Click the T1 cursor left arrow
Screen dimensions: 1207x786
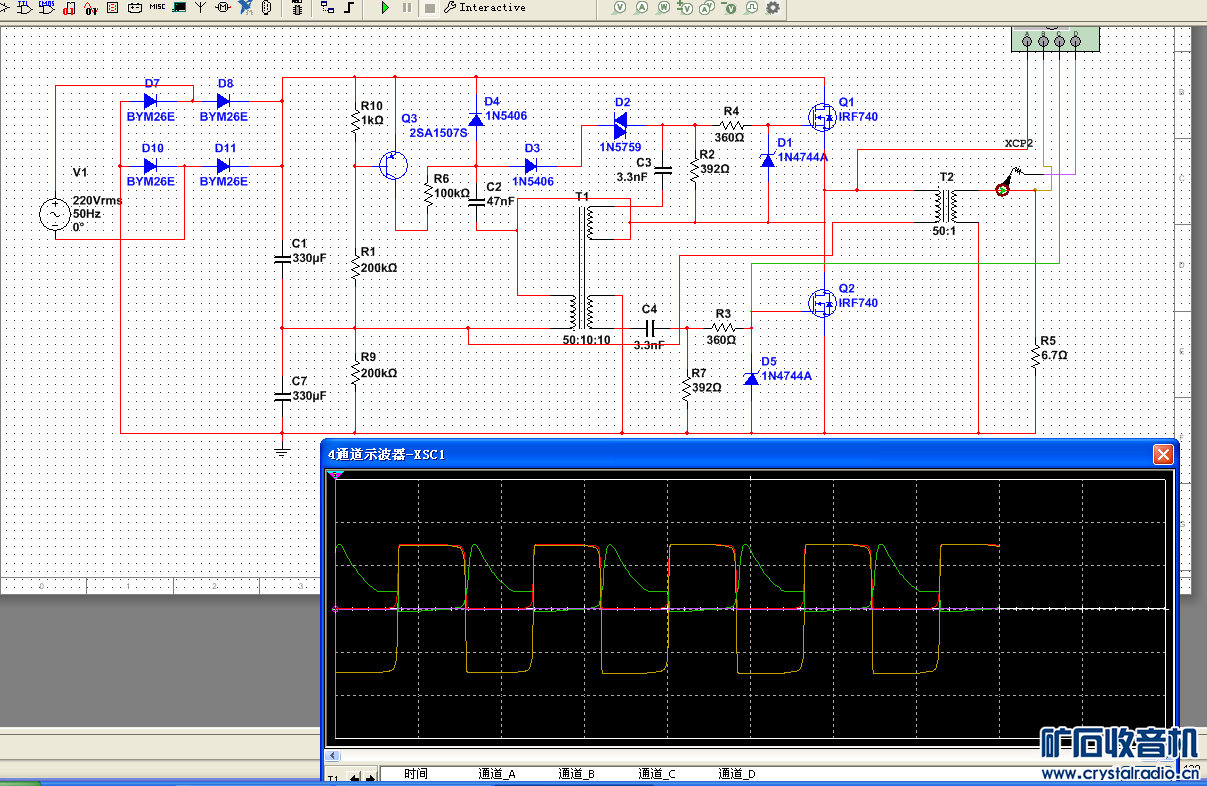pyautogui.click(x=354, y=776)
